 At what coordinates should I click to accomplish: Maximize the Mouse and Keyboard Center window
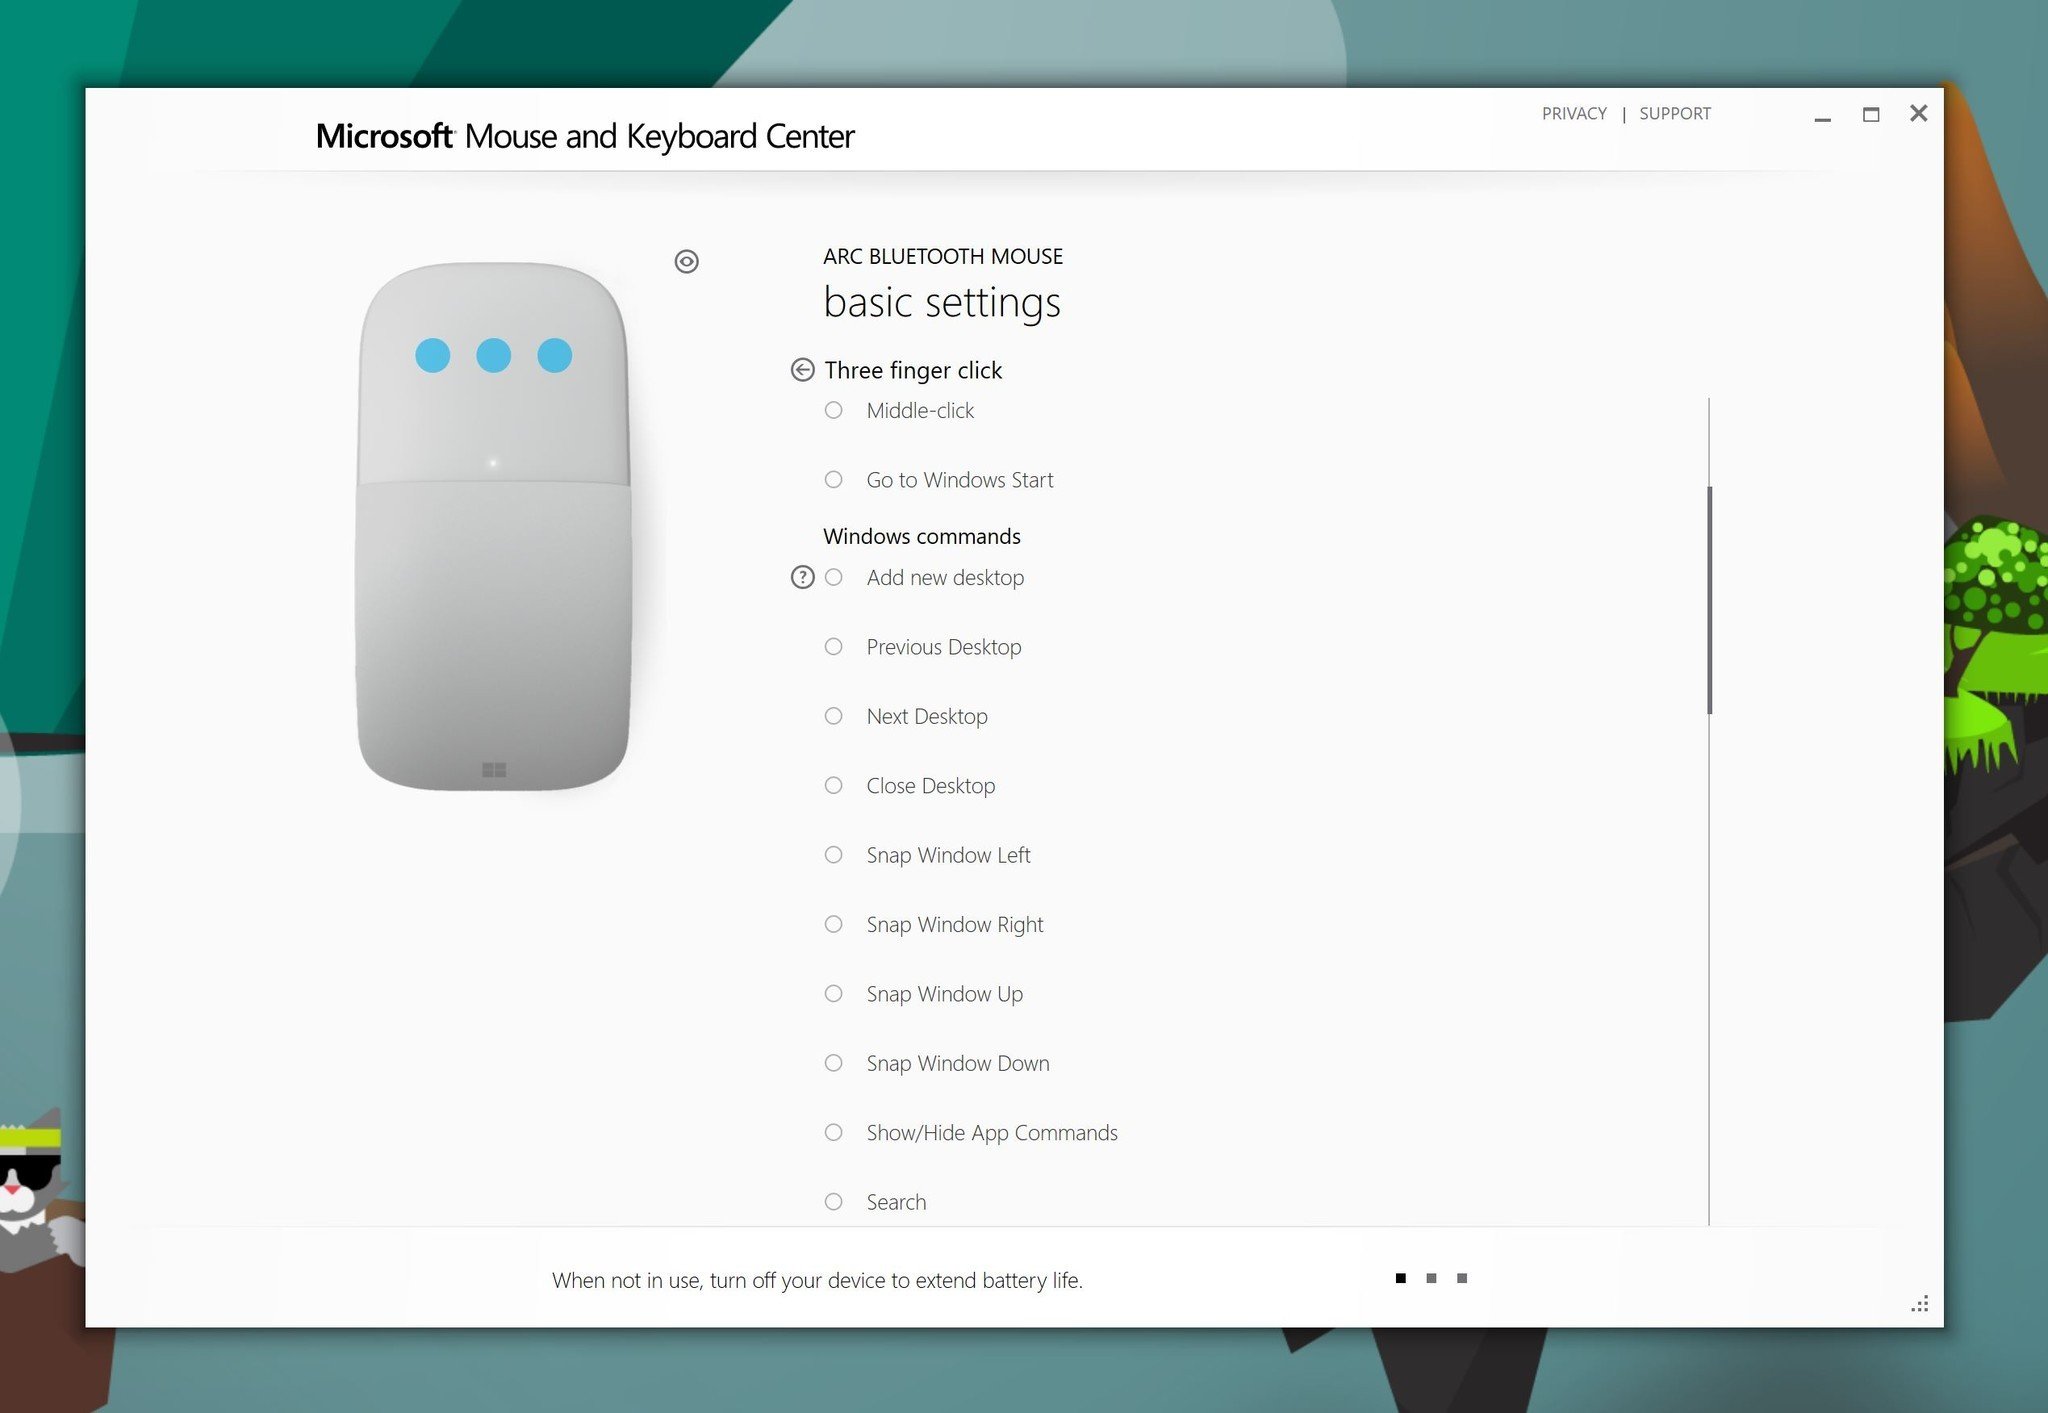tap(1870, 114)
